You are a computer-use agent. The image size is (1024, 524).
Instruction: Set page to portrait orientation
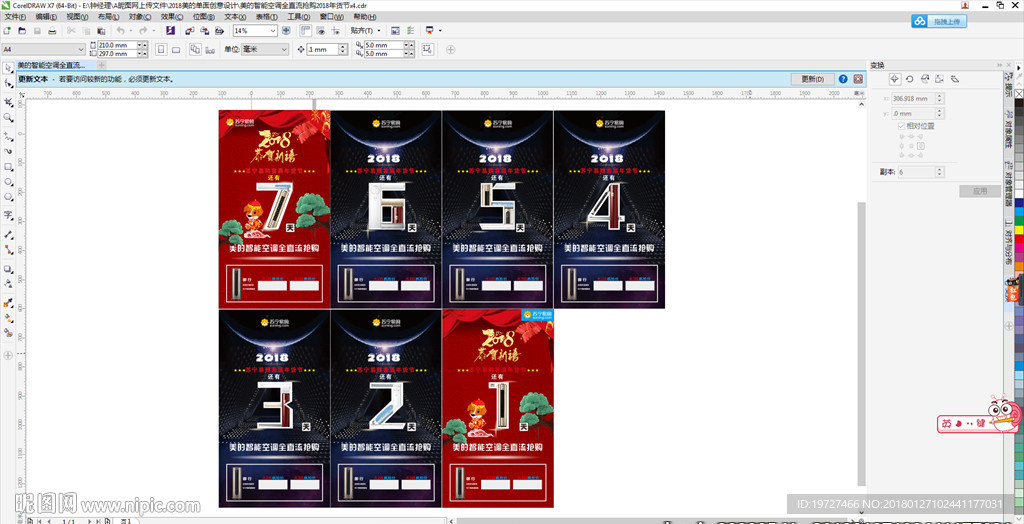[161, 49]
